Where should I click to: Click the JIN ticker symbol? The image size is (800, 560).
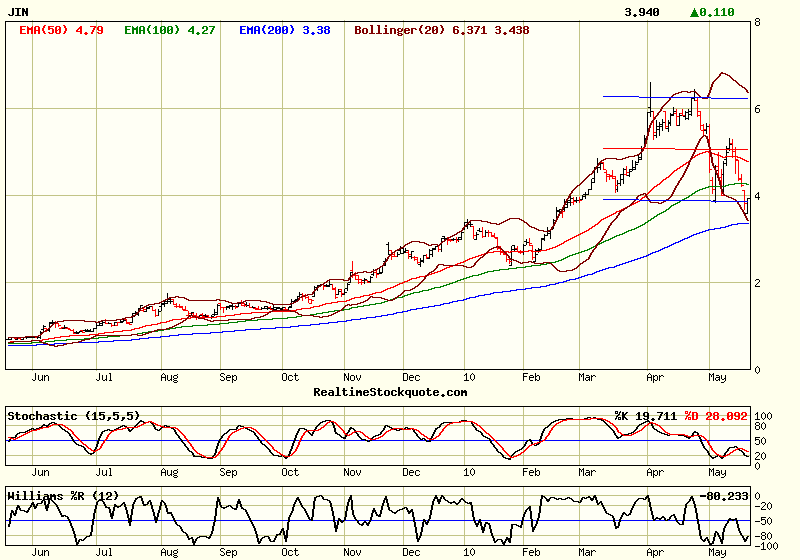18,13
